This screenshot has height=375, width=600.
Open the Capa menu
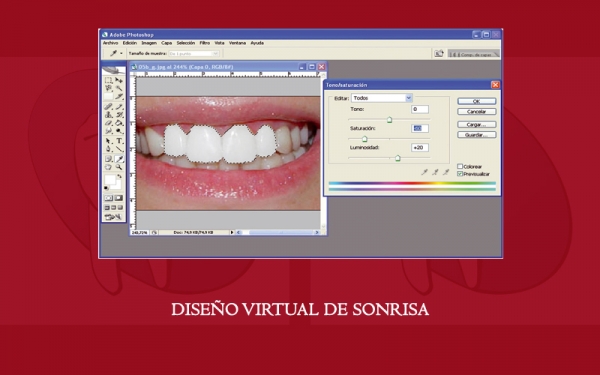tap(166, 43)
